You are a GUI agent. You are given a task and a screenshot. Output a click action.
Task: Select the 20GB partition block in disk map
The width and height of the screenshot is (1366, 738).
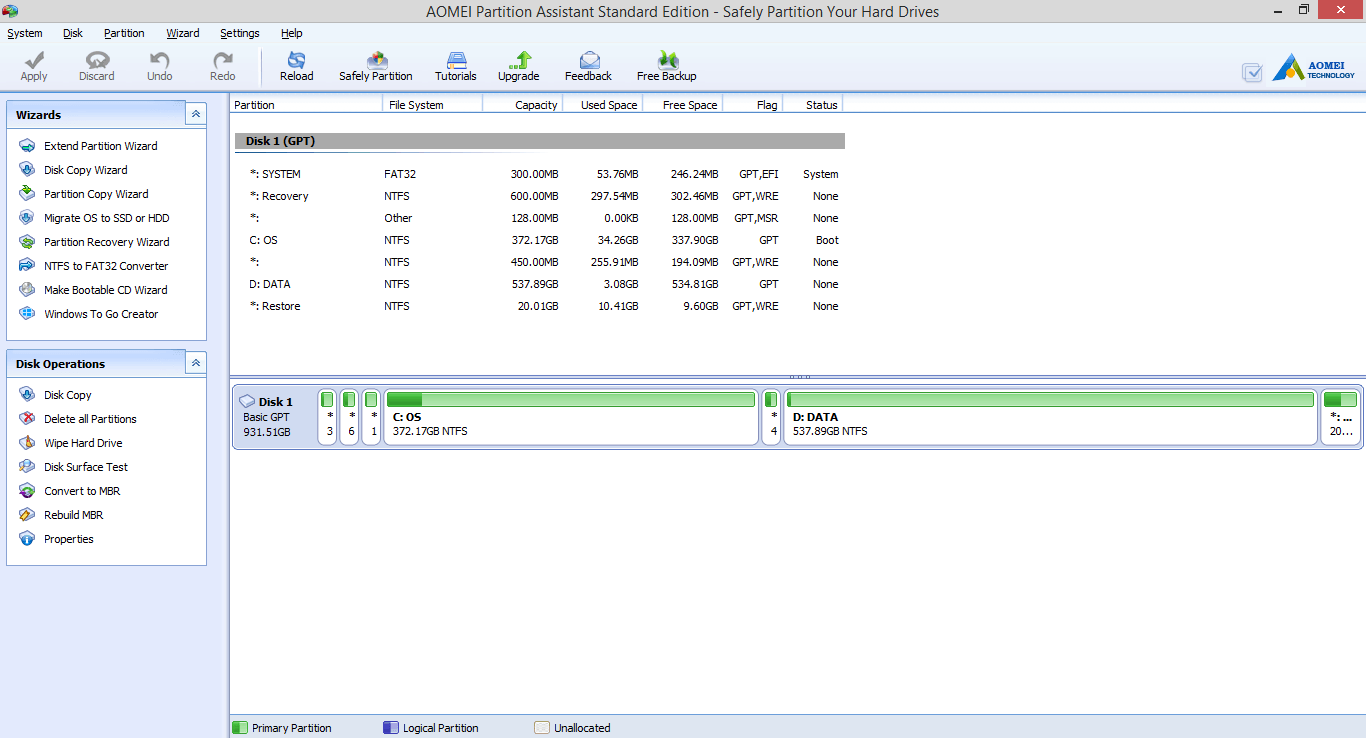pyautogui.click(x=1340, y=416)
